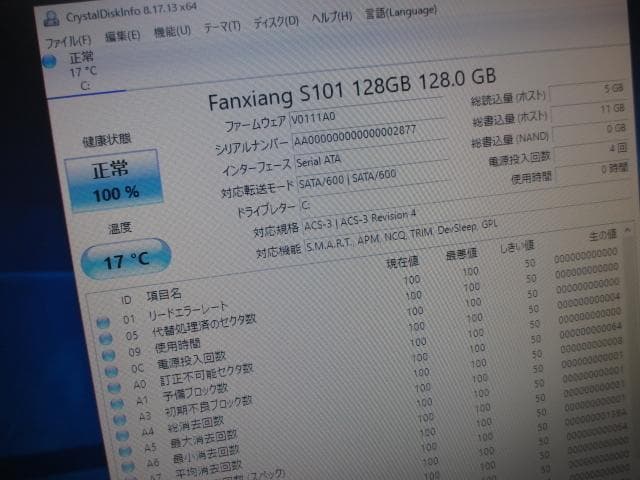Open the ヘルプ(H) menu
The image size is (640, 480).
click(x=331, y=18)
